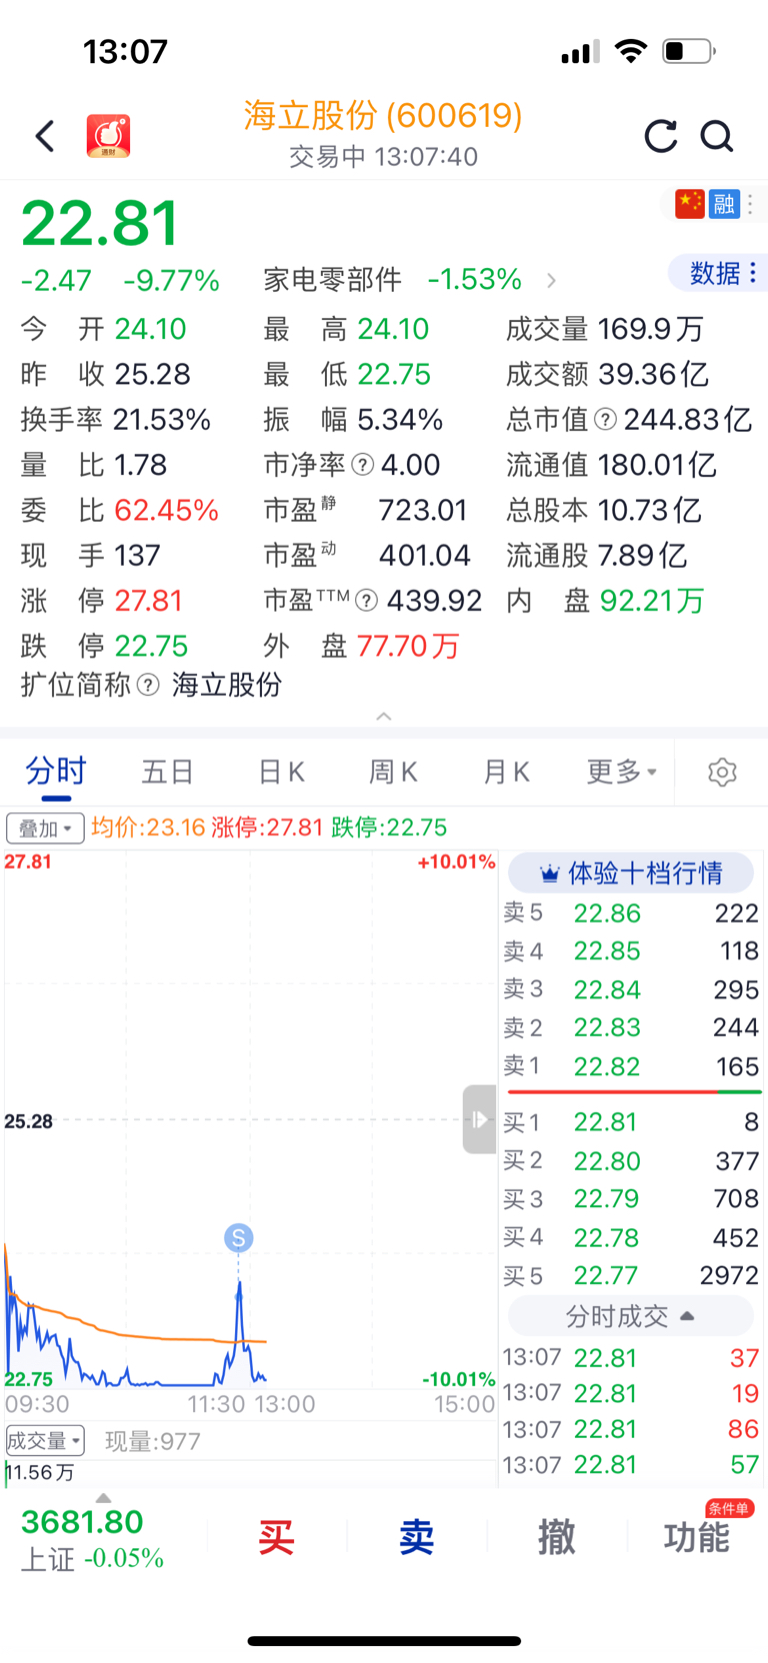Viewport: 768px width, 1663px height.
Task: Tap the back arrow icon
Action: (x=46, y=136)
